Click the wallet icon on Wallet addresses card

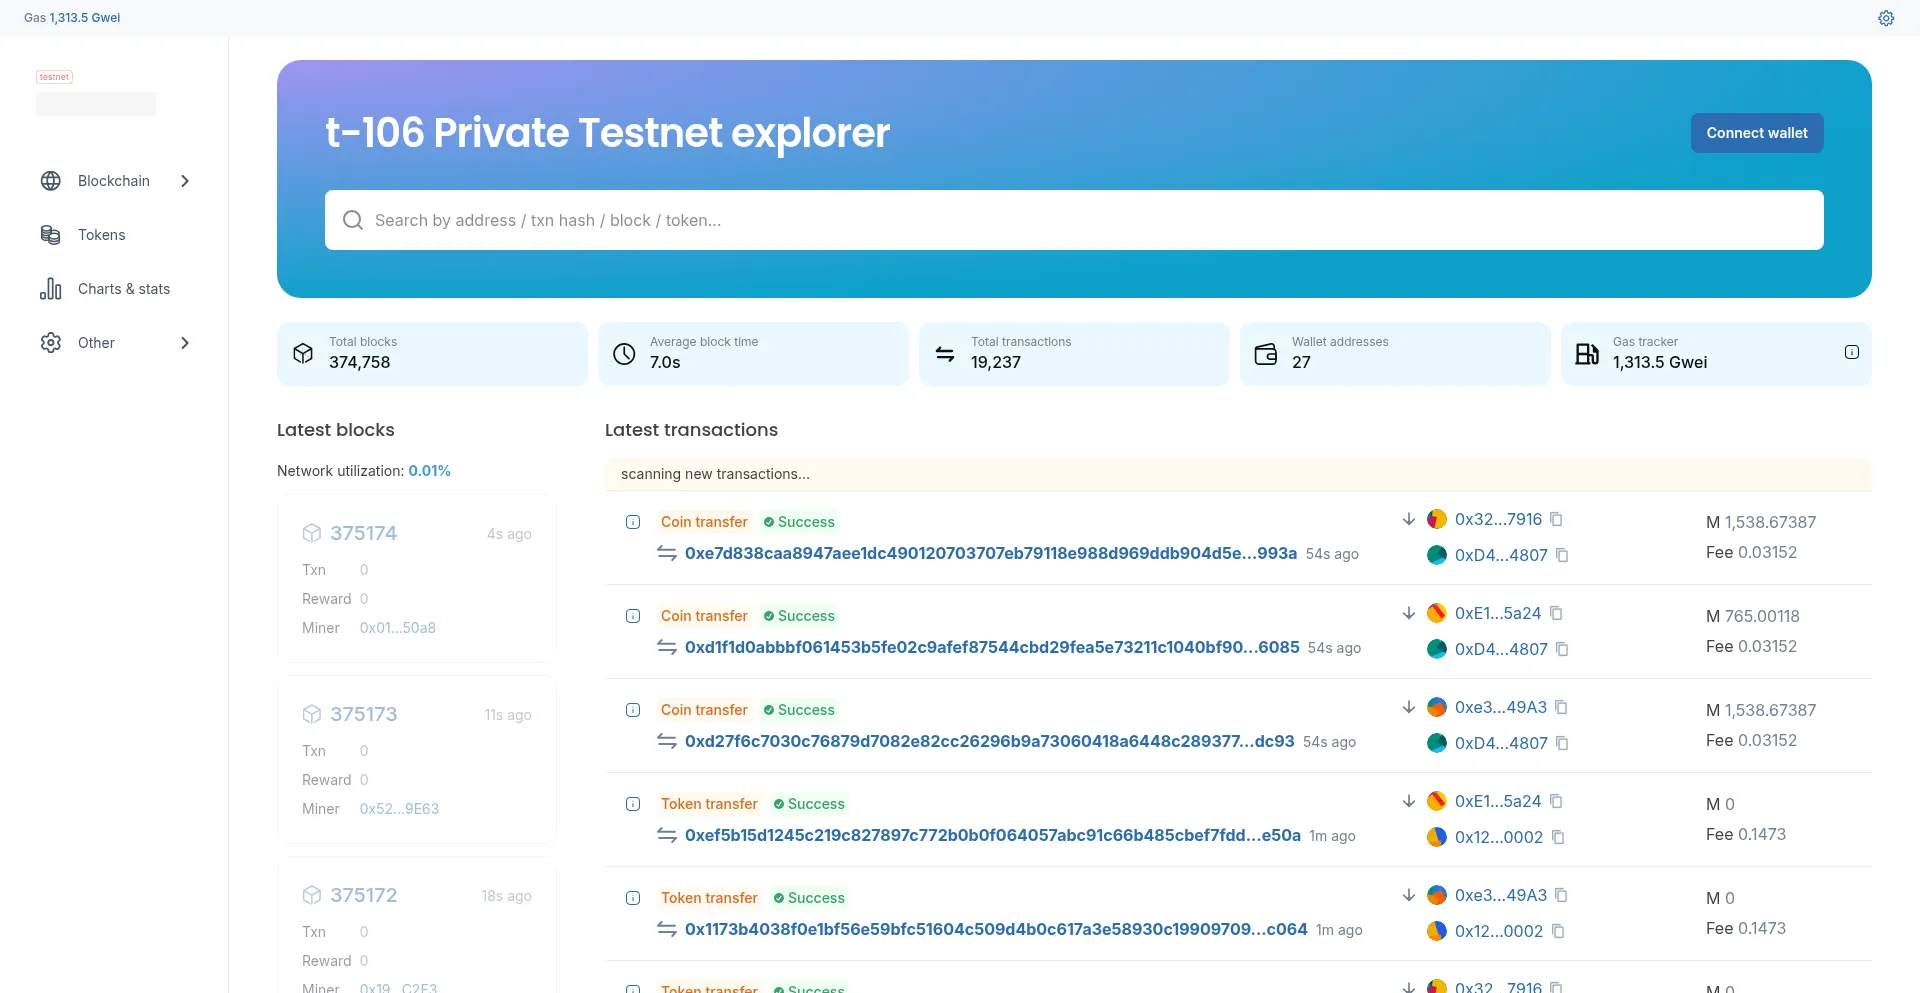point(1264,354)
